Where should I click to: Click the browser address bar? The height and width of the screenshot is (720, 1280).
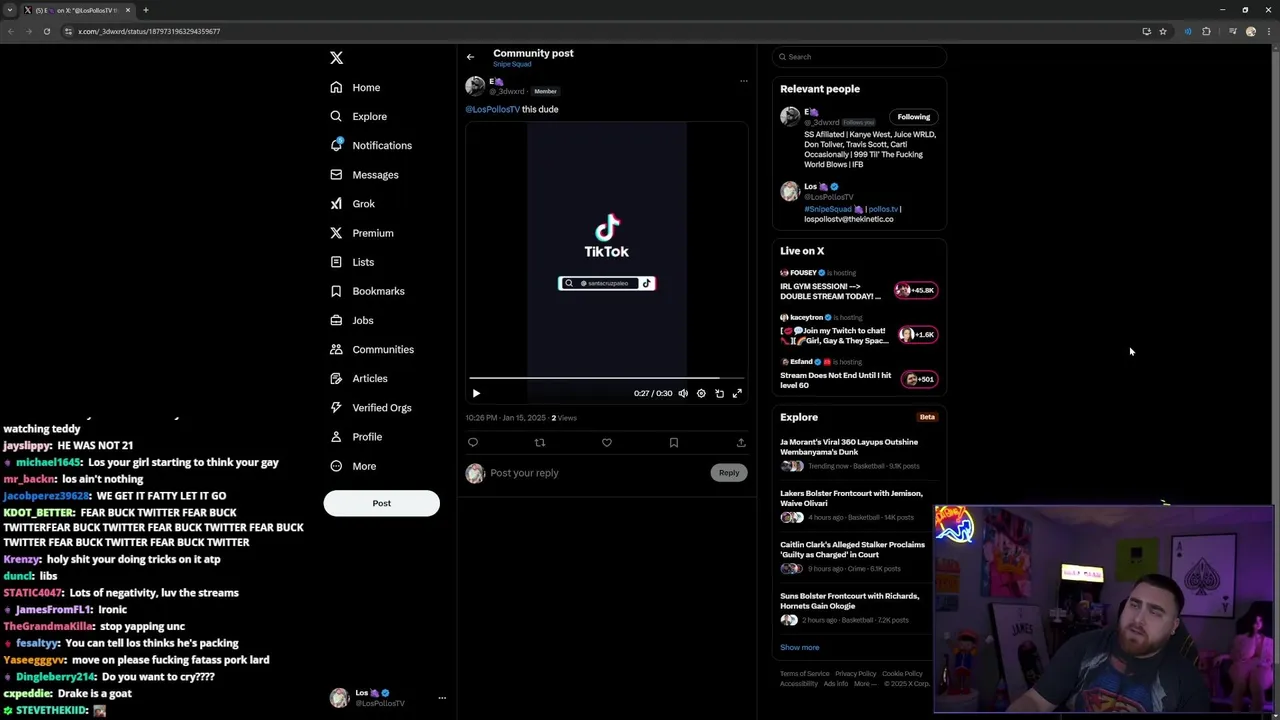pos(600,31)
